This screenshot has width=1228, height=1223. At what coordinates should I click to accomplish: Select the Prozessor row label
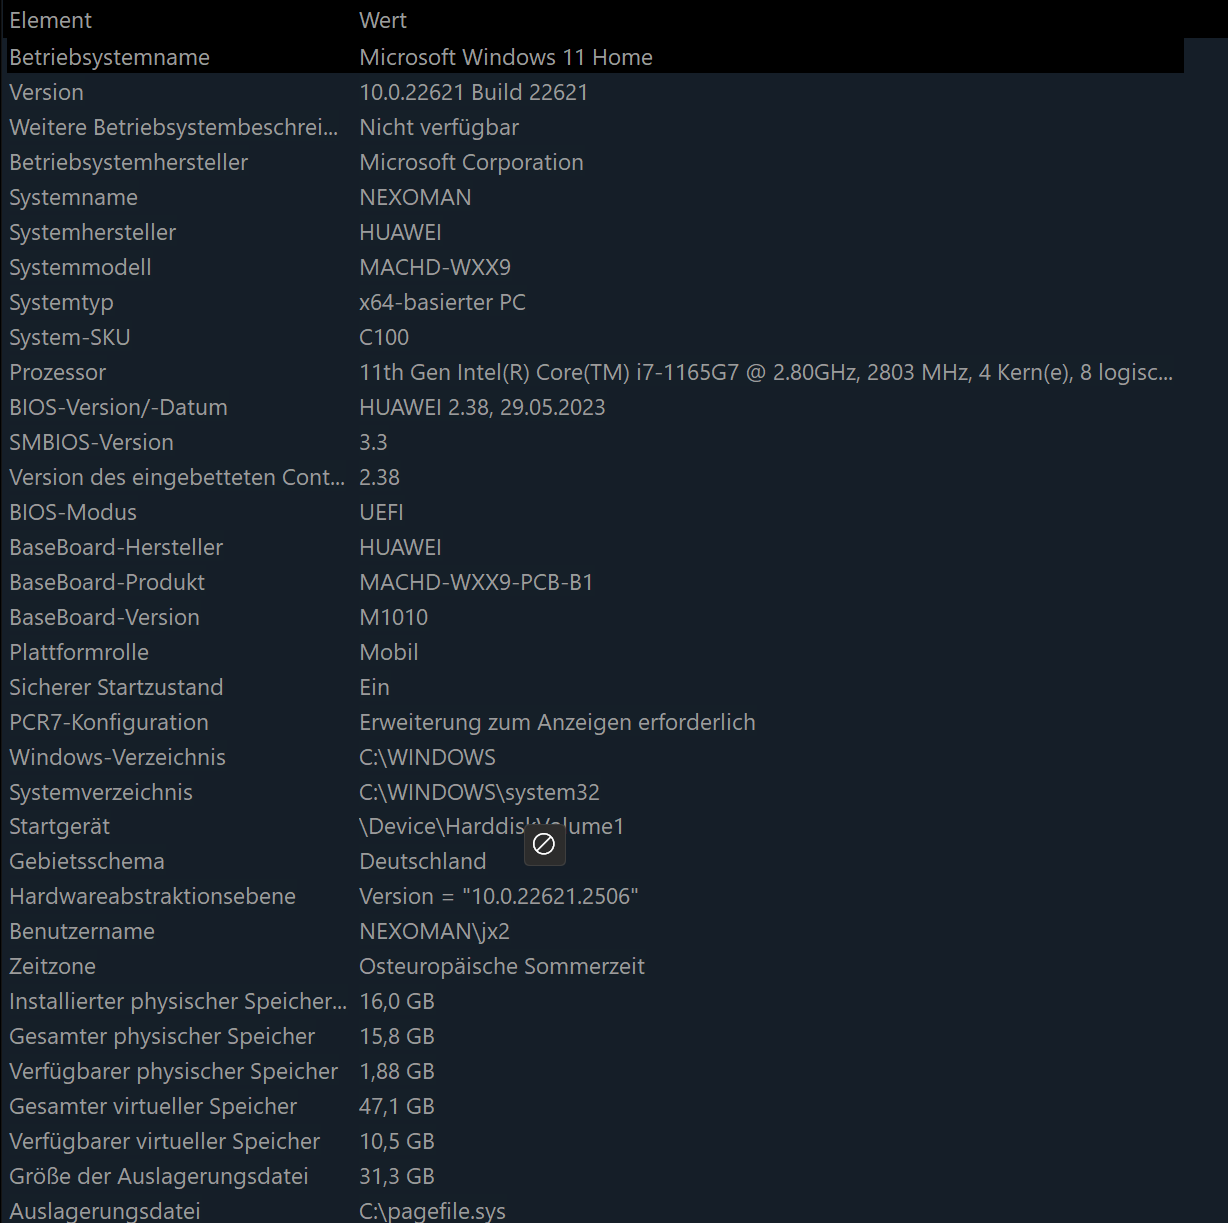pyautogui.click(x=58, y=372)
